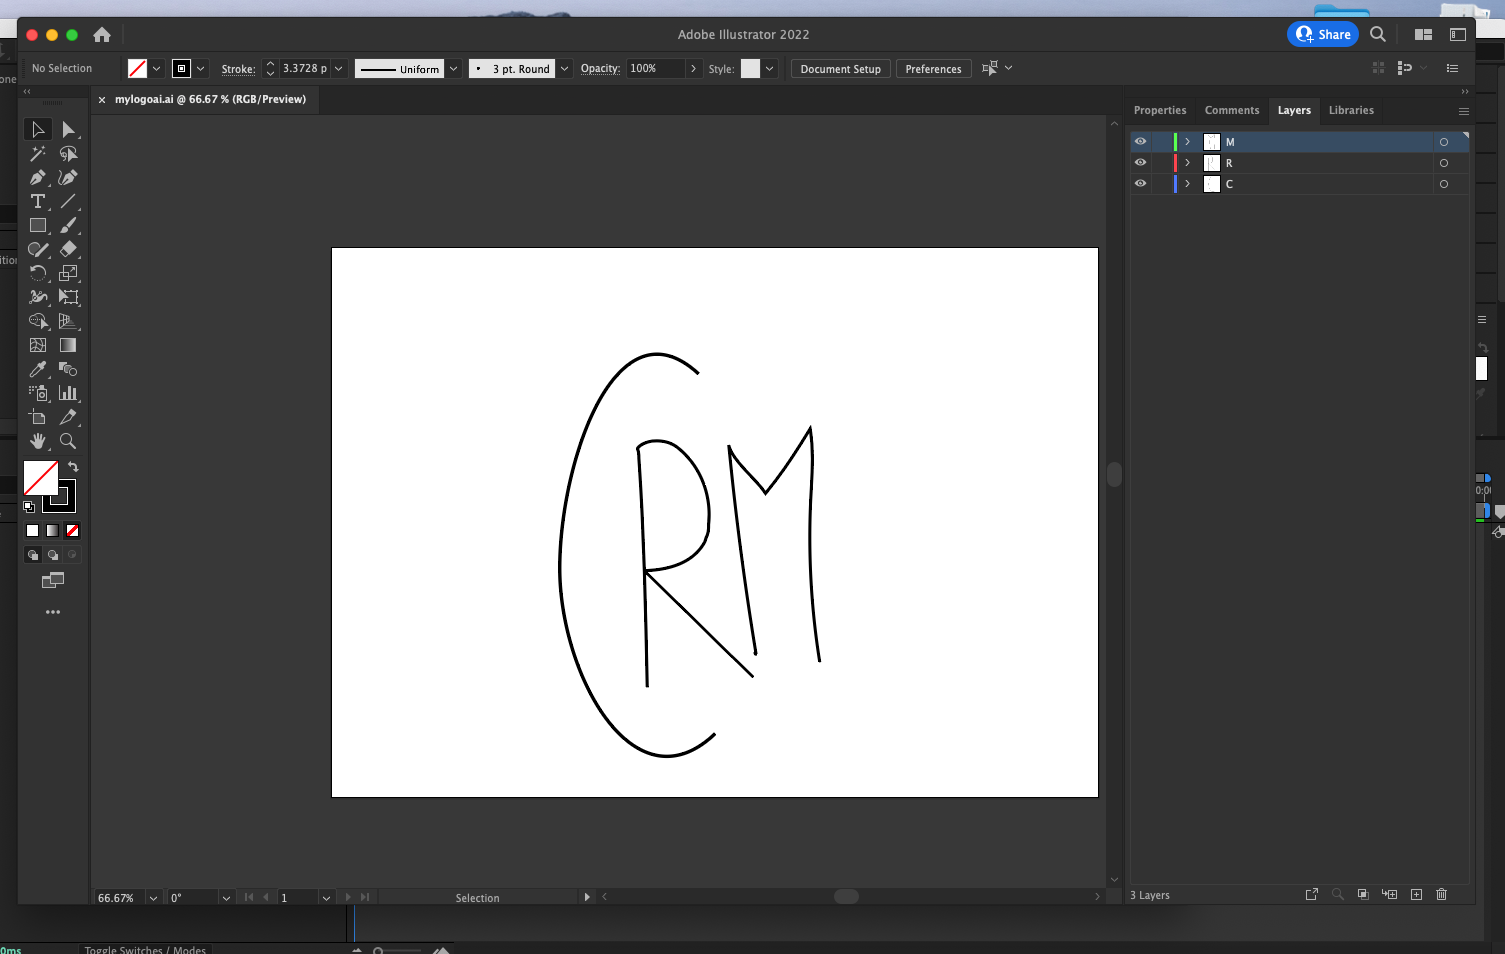Open the Preferences dialog
This screenshot has width=1505, height=954.
pyautogui.click(x=933, y=68)
